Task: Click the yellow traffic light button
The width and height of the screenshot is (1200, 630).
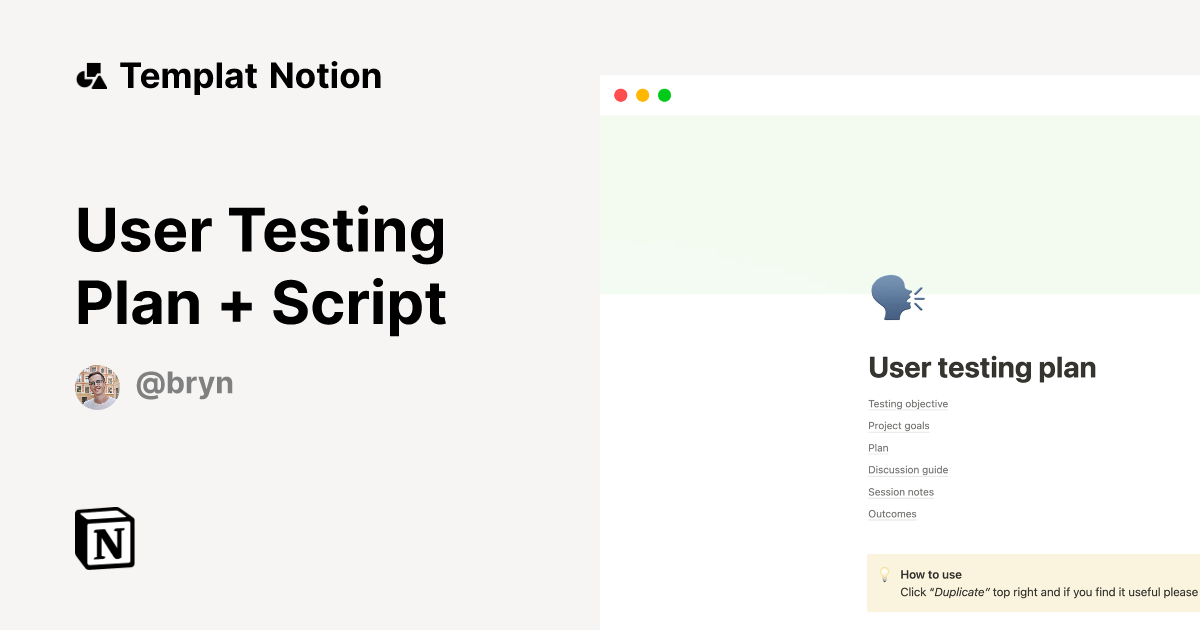Action: coord(642,94)
